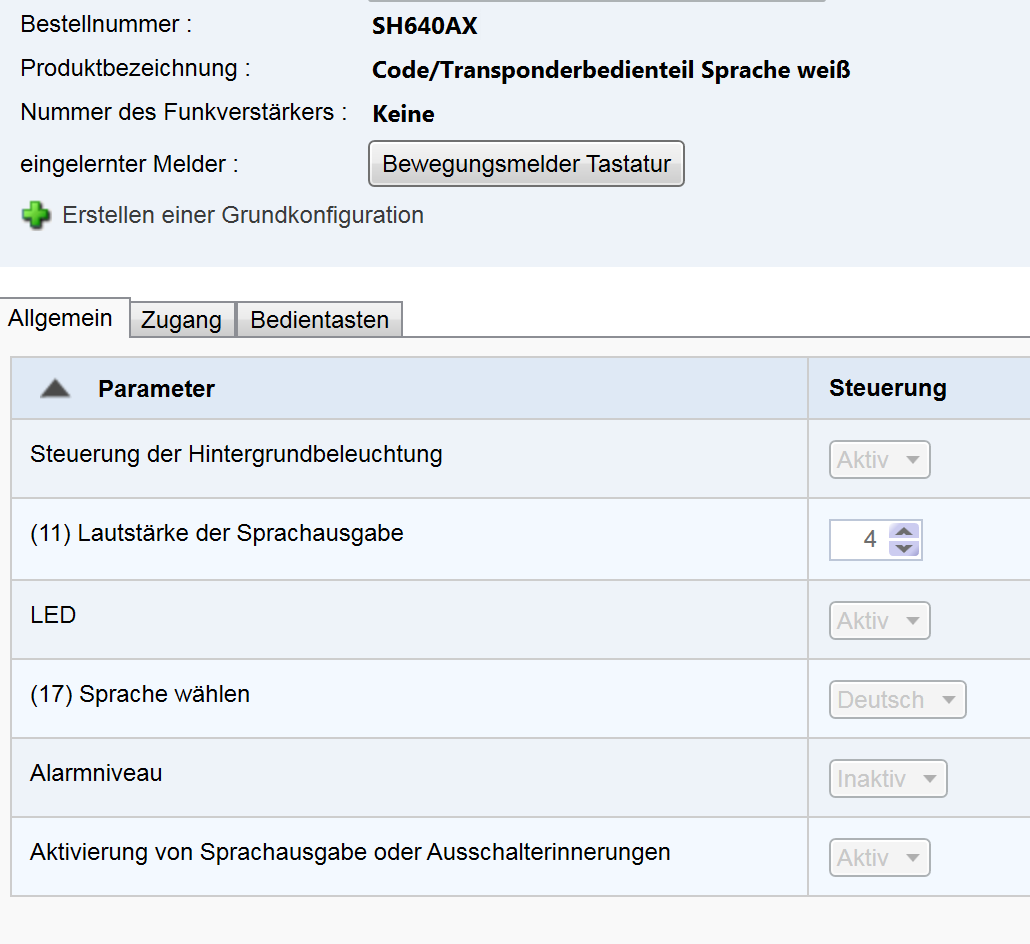
Task: Switch to the Zugang tab
Action: tap(181, 320)
